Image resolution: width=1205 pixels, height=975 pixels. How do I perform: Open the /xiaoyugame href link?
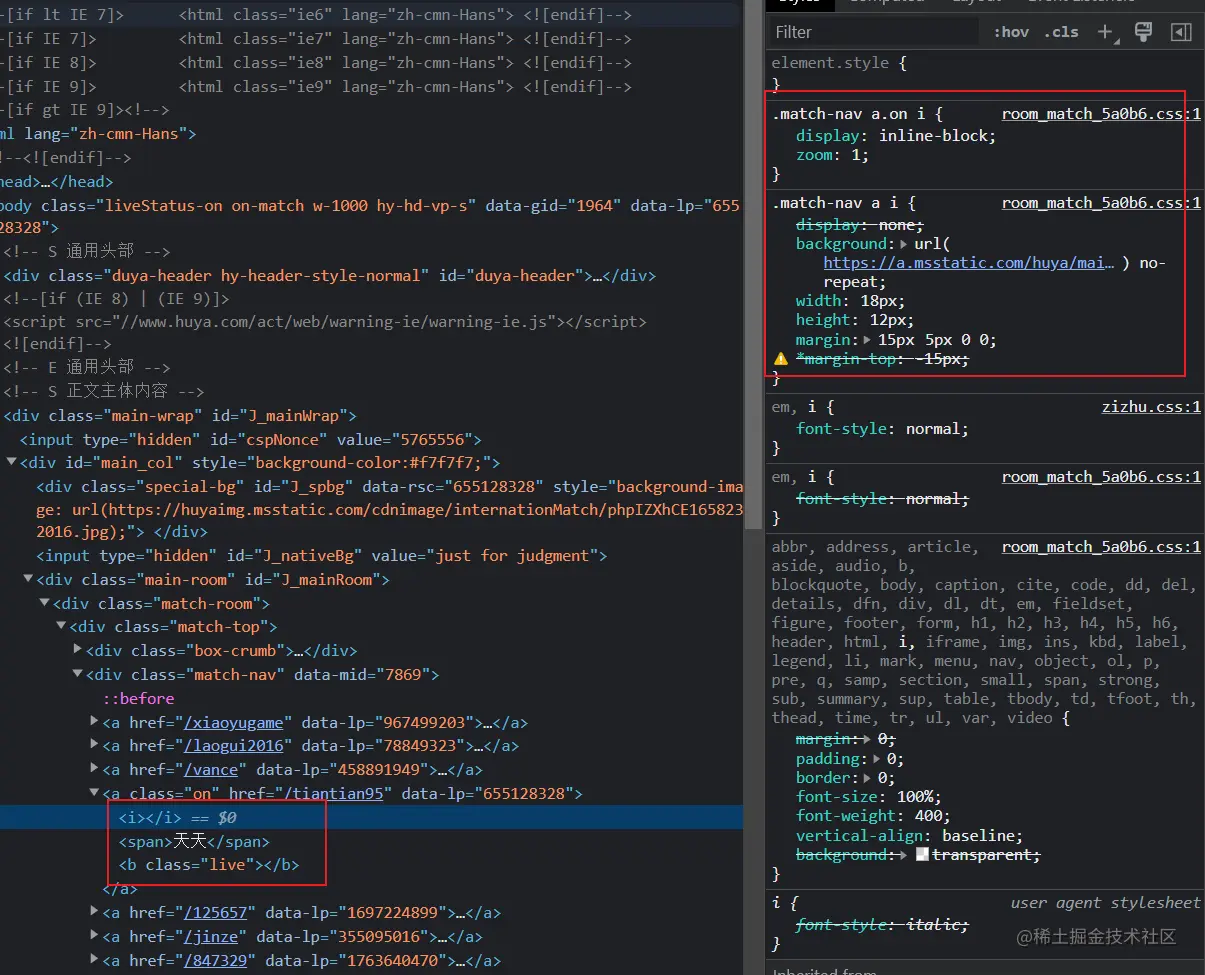(234, 722)
